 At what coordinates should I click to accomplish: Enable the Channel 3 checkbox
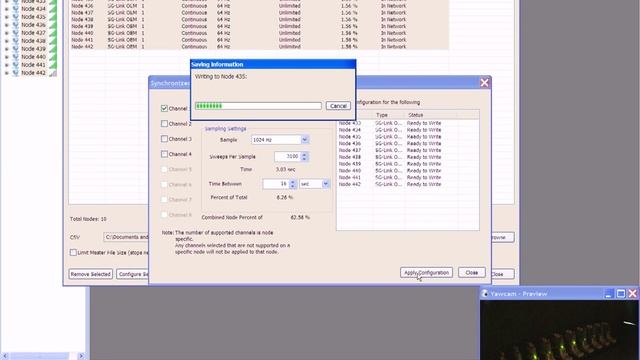point(164,139)
